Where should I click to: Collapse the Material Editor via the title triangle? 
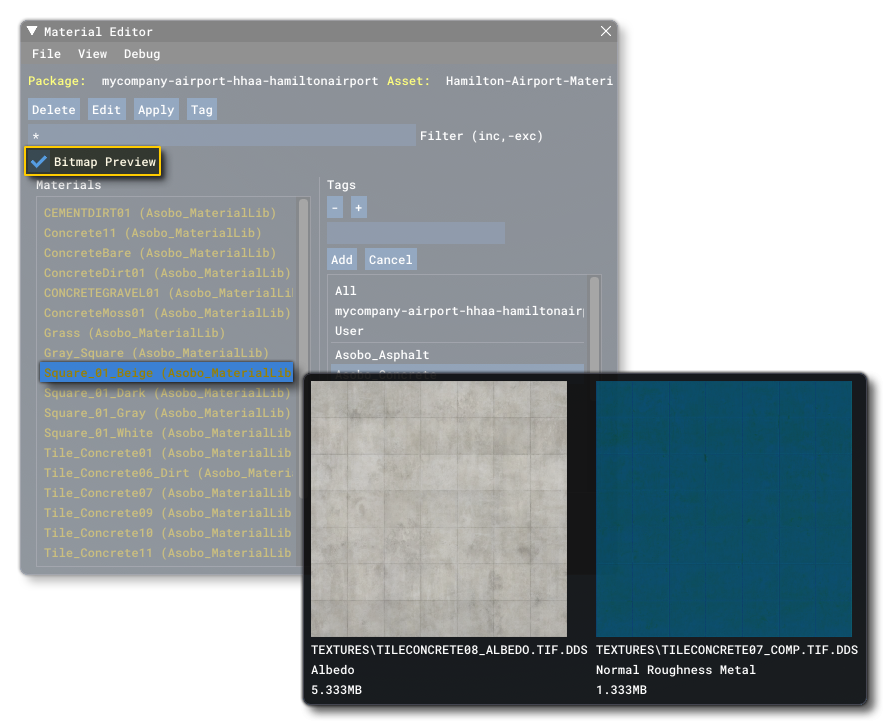click(31, 31)
